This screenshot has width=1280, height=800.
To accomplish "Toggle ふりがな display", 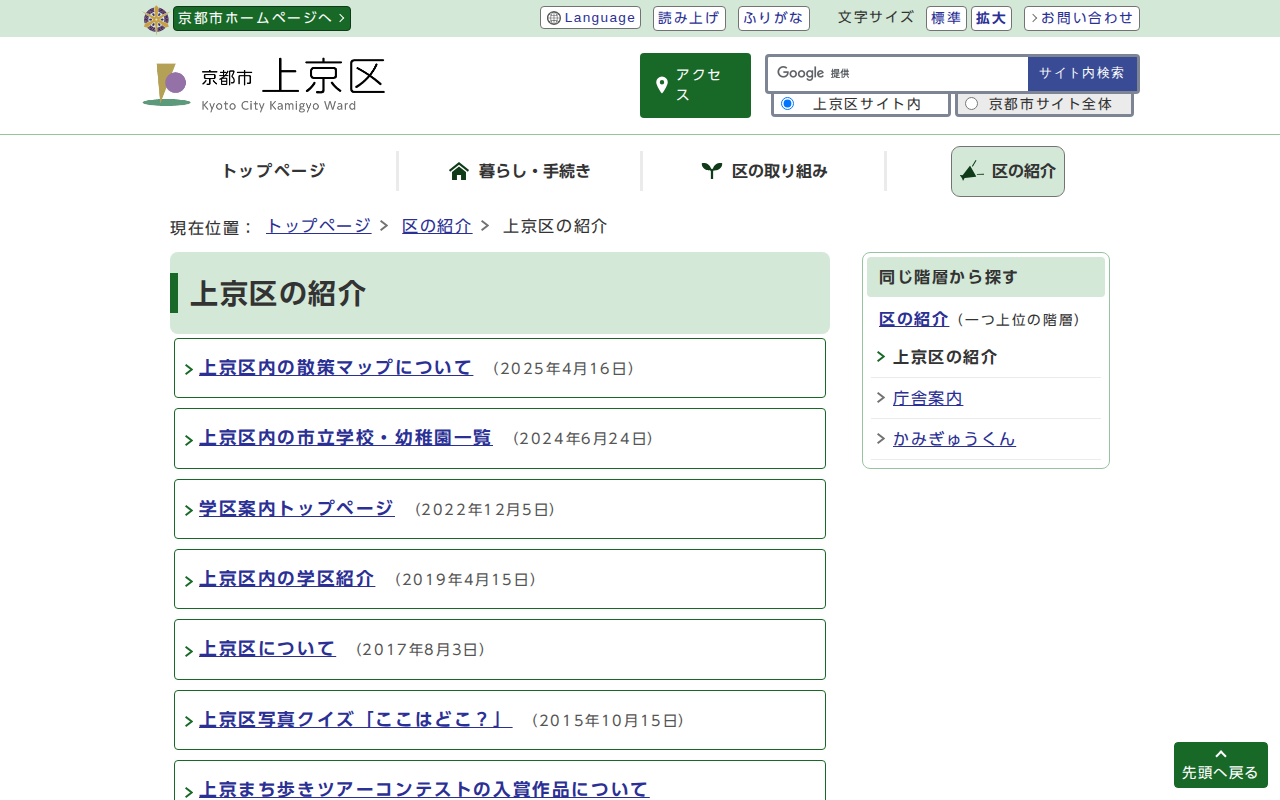I will (x=773, y=18).
